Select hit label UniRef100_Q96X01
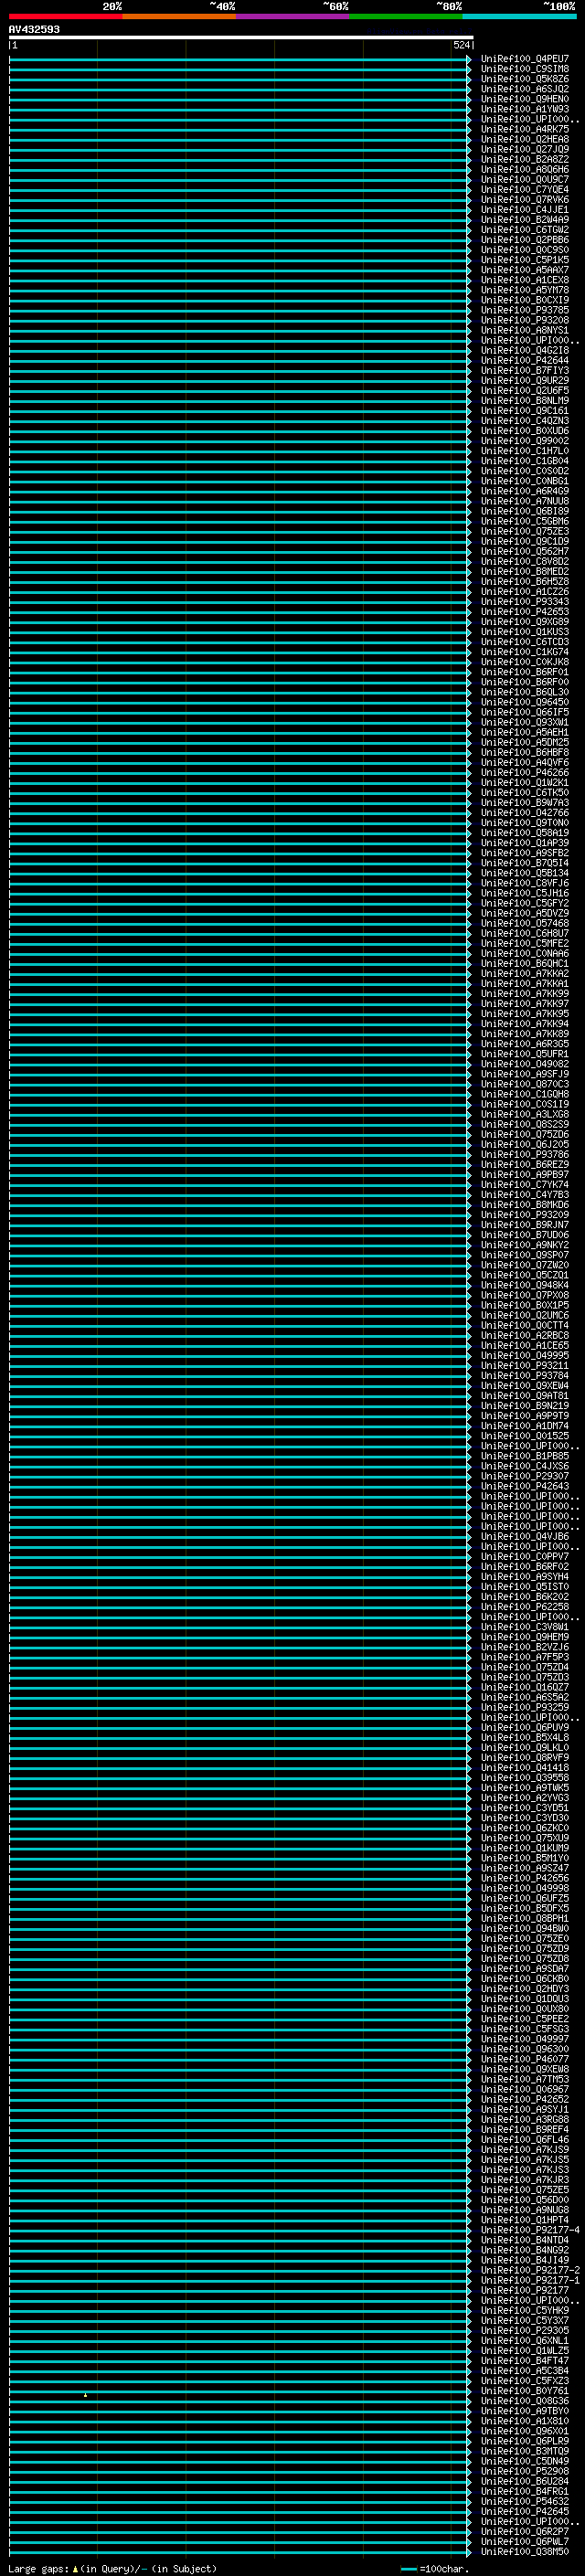585x2576 pixels. click(x=524, y=2431)
